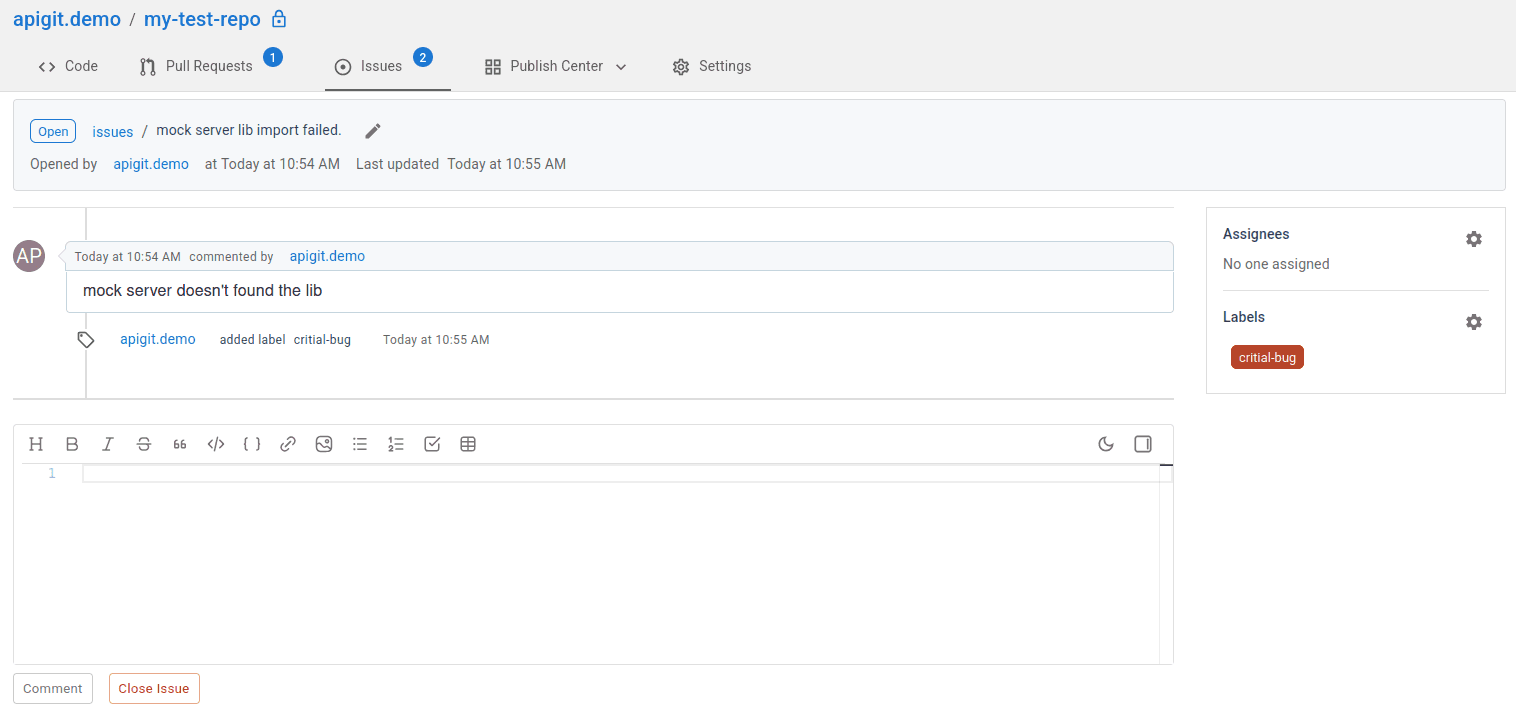Go back to the issues list link
Viewport: 1516px width, 717px height.
[x=113, y=132]
